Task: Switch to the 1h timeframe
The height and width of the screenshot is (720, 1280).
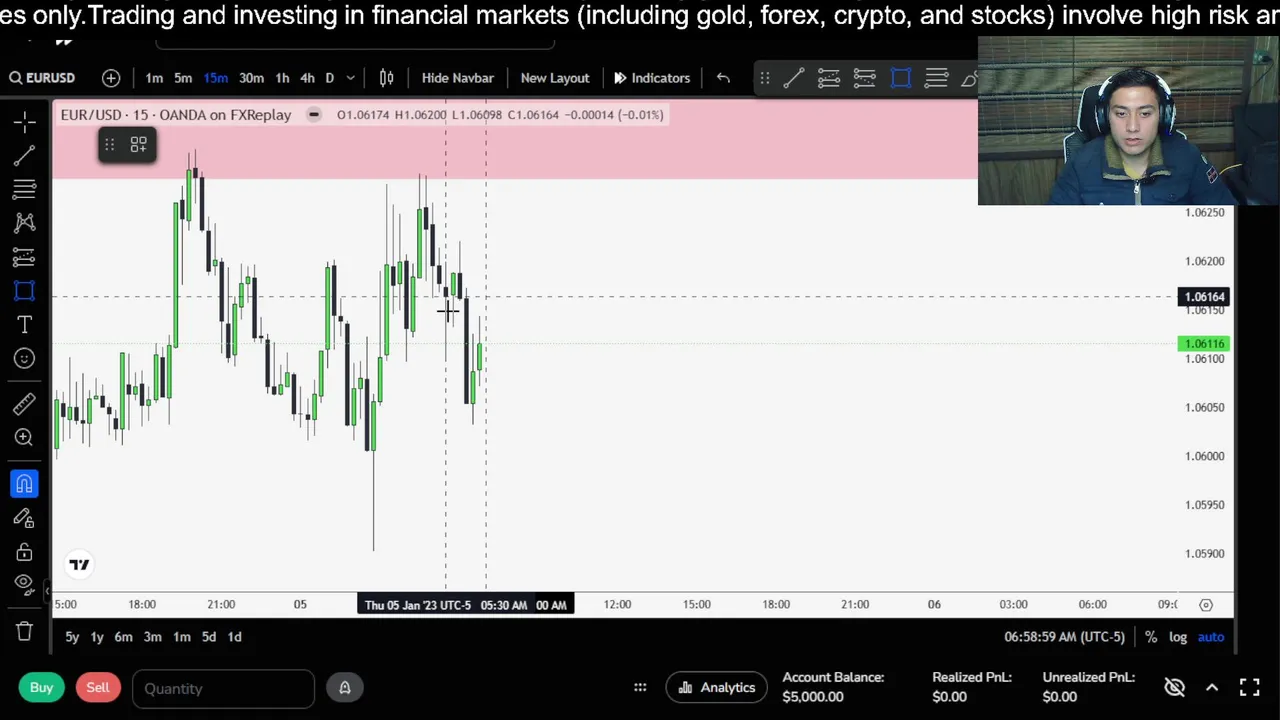Action: point(282,78)
